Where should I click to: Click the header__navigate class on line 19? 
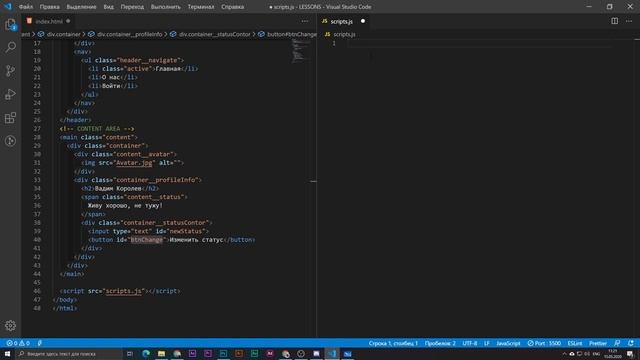pos(149,60)
